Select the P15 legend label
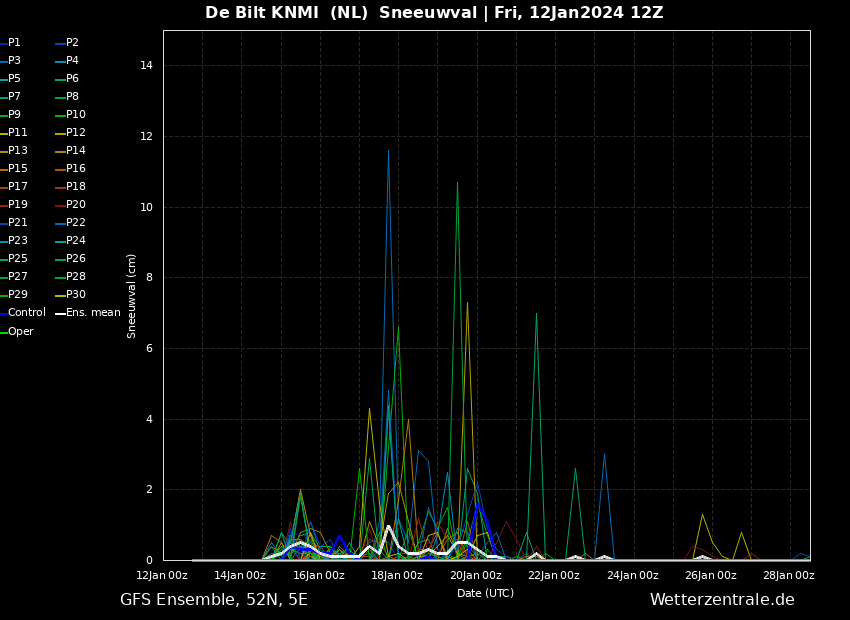The image size is (850, 620). 18,169
